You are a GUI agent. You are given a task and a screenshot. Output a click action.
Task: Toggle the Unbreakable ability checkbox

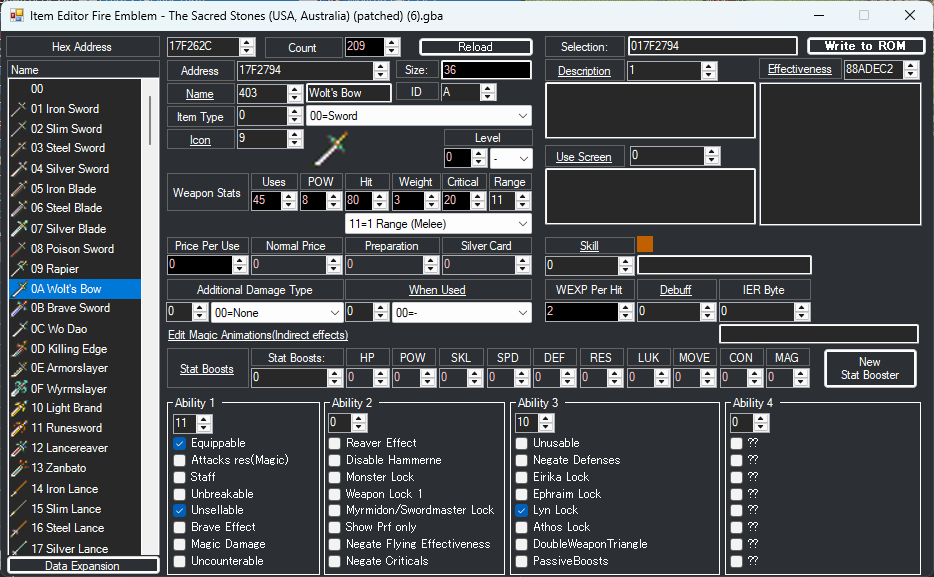(x=181, y=494)
